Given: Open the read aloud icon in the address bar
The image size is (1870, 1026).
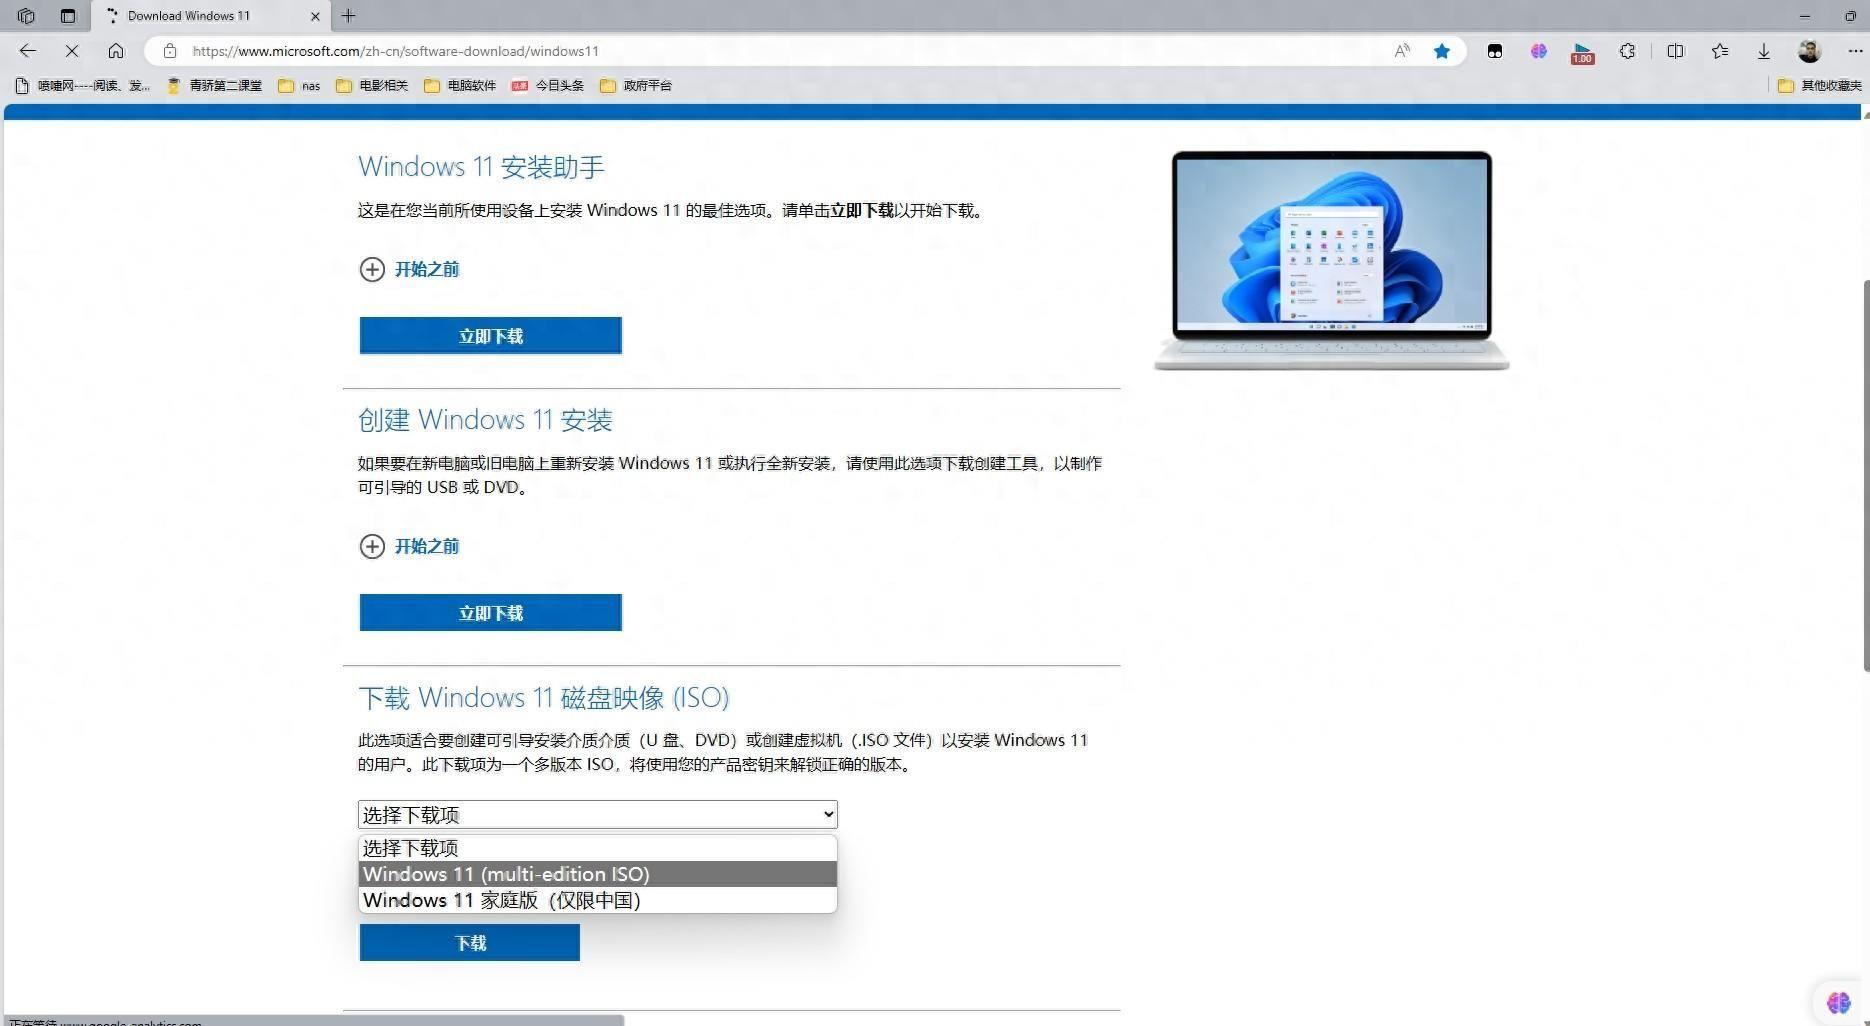Looking at the screenshot, I should click(x=1402, y=51).
